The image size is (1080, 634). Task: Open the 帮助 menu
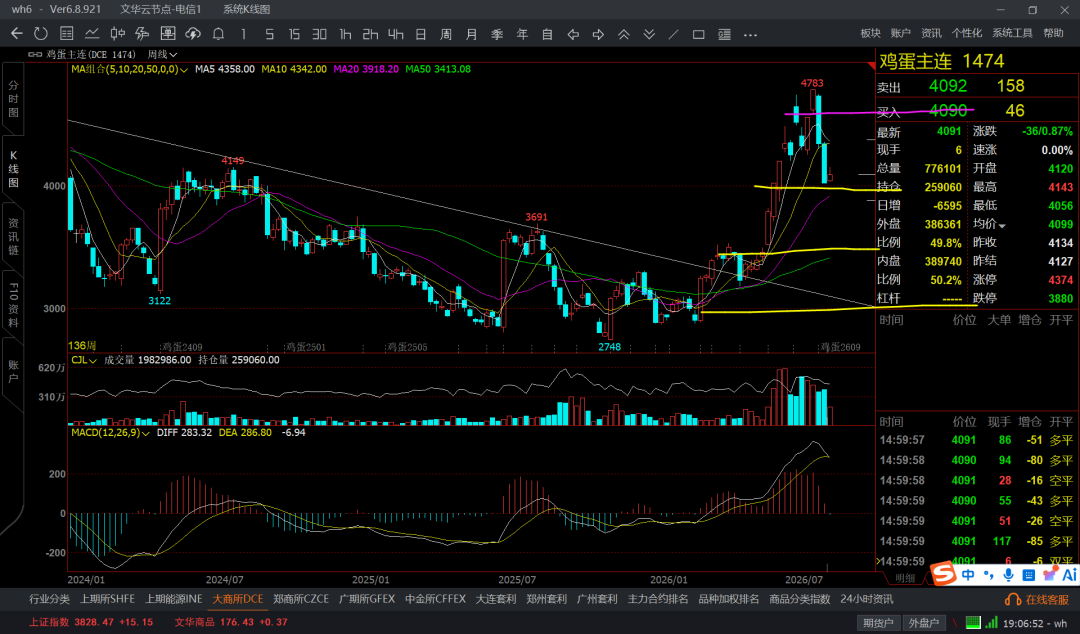[1052, 33]
